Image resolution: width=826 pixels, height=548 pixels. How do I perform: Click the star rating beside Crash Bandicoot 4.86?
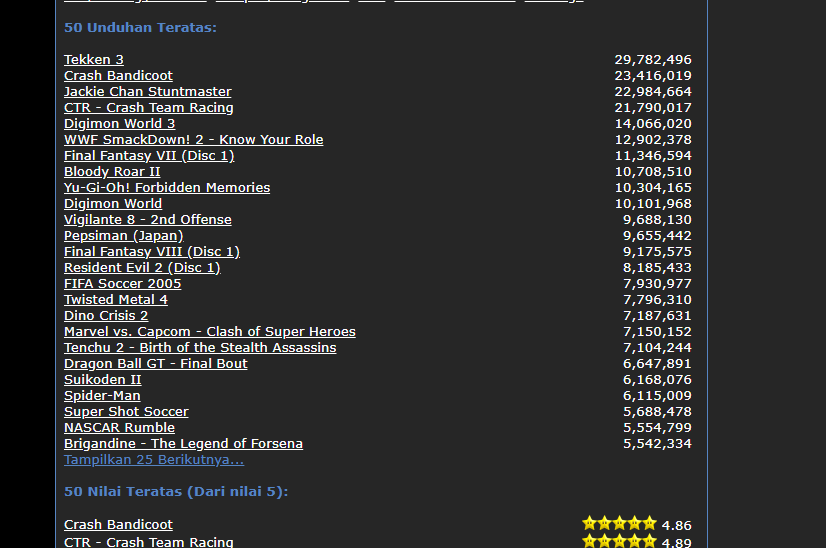(620, 523)
